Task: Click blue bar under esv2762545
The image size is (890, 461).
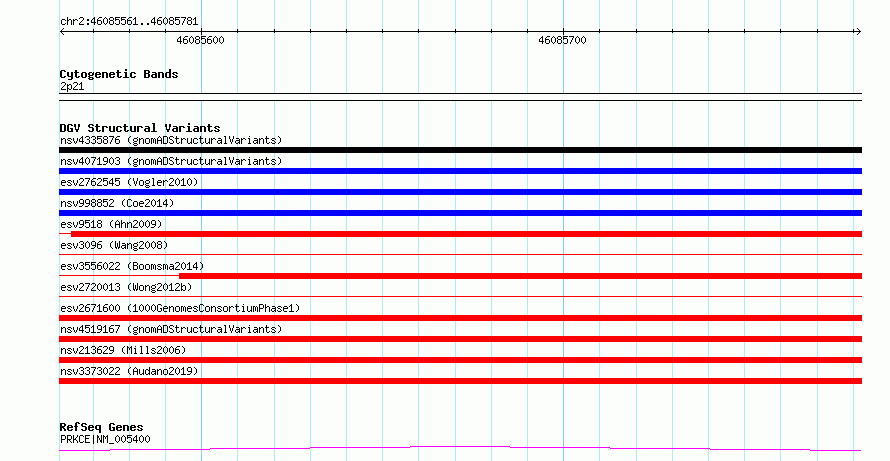Action: coord(460,192)
